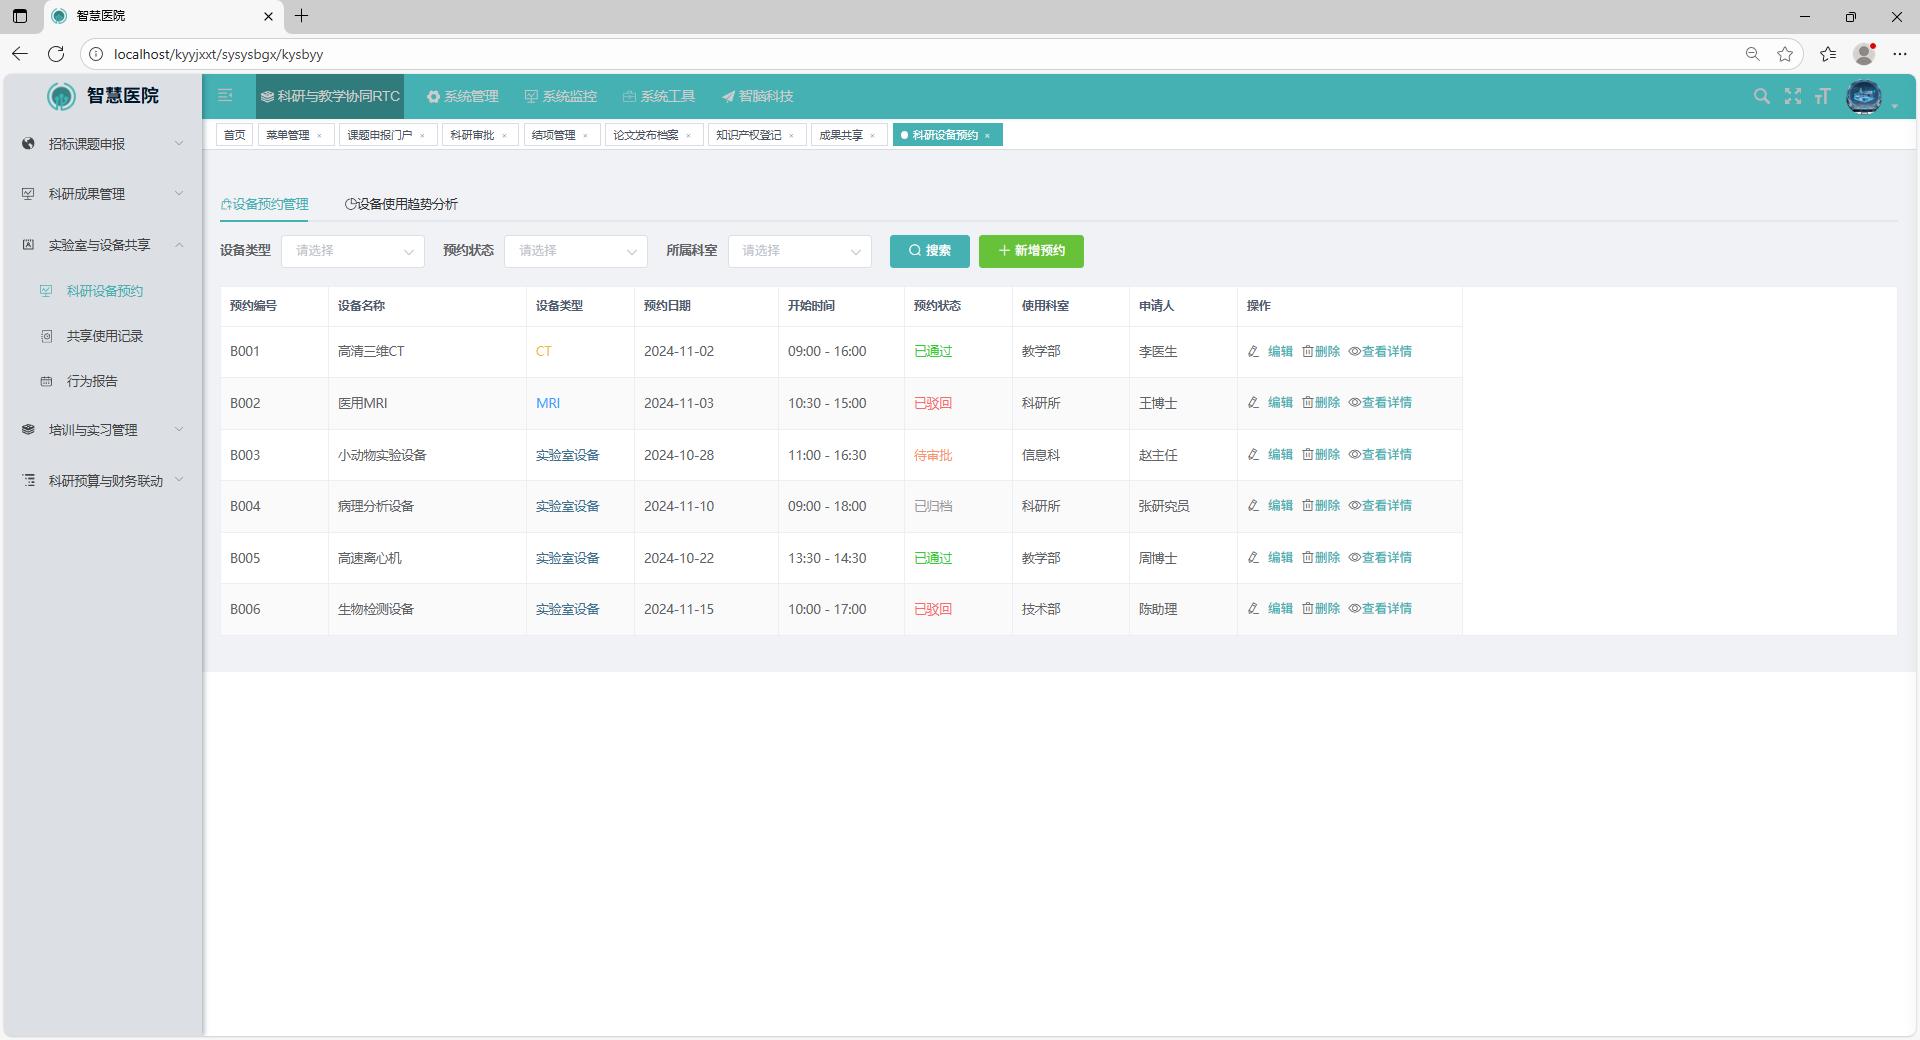This screenshot has width=1920, height=1040.
Task: View details of booking B006
Action: [x=1380, y=609]
